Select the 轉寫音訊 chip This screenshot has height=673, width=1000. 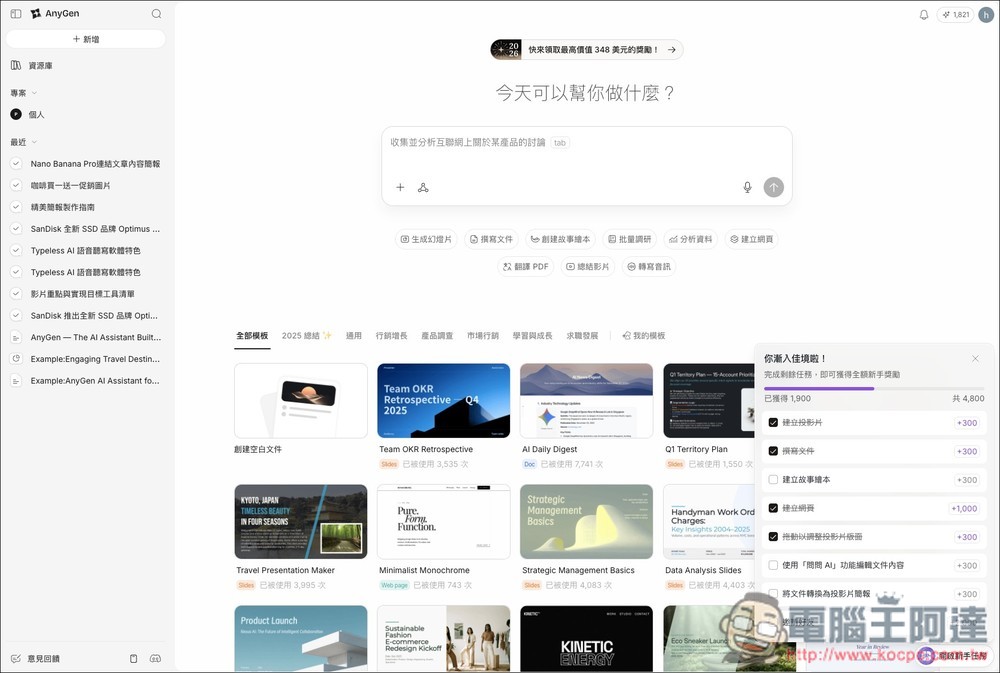pos(649,267)
